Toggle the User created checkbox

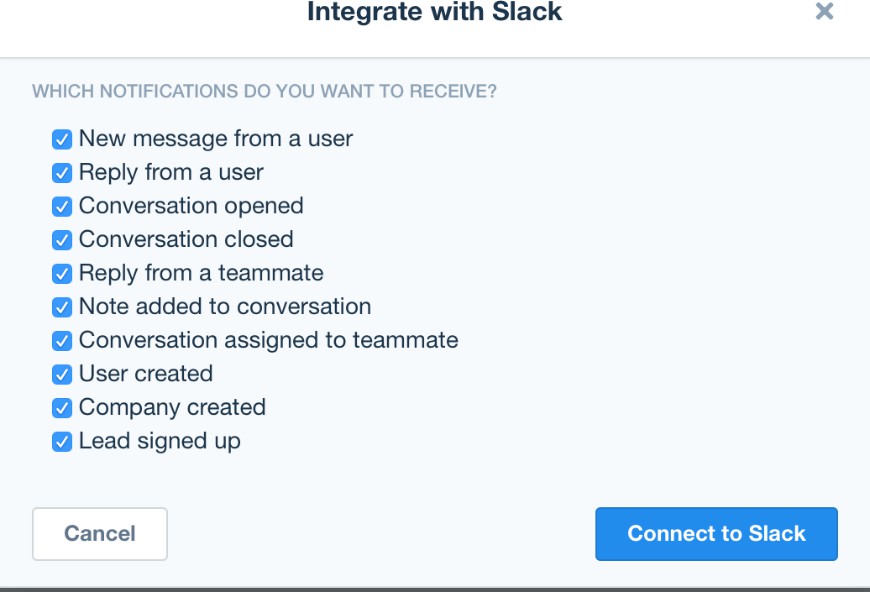click(x=62, y=374)
